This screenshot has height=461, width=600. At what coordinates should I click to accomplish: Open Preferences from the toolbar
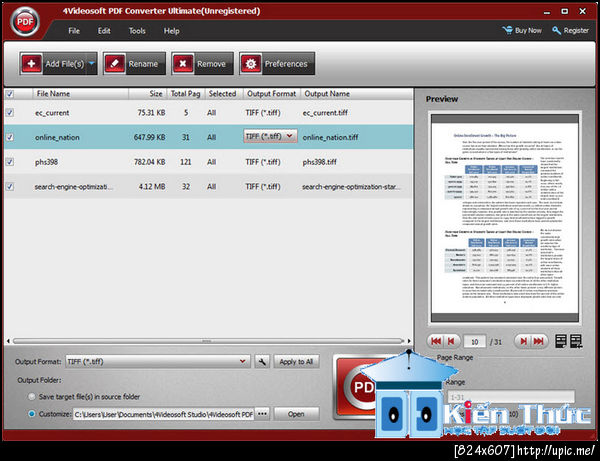pyautogui.click(x=277, y=64)
